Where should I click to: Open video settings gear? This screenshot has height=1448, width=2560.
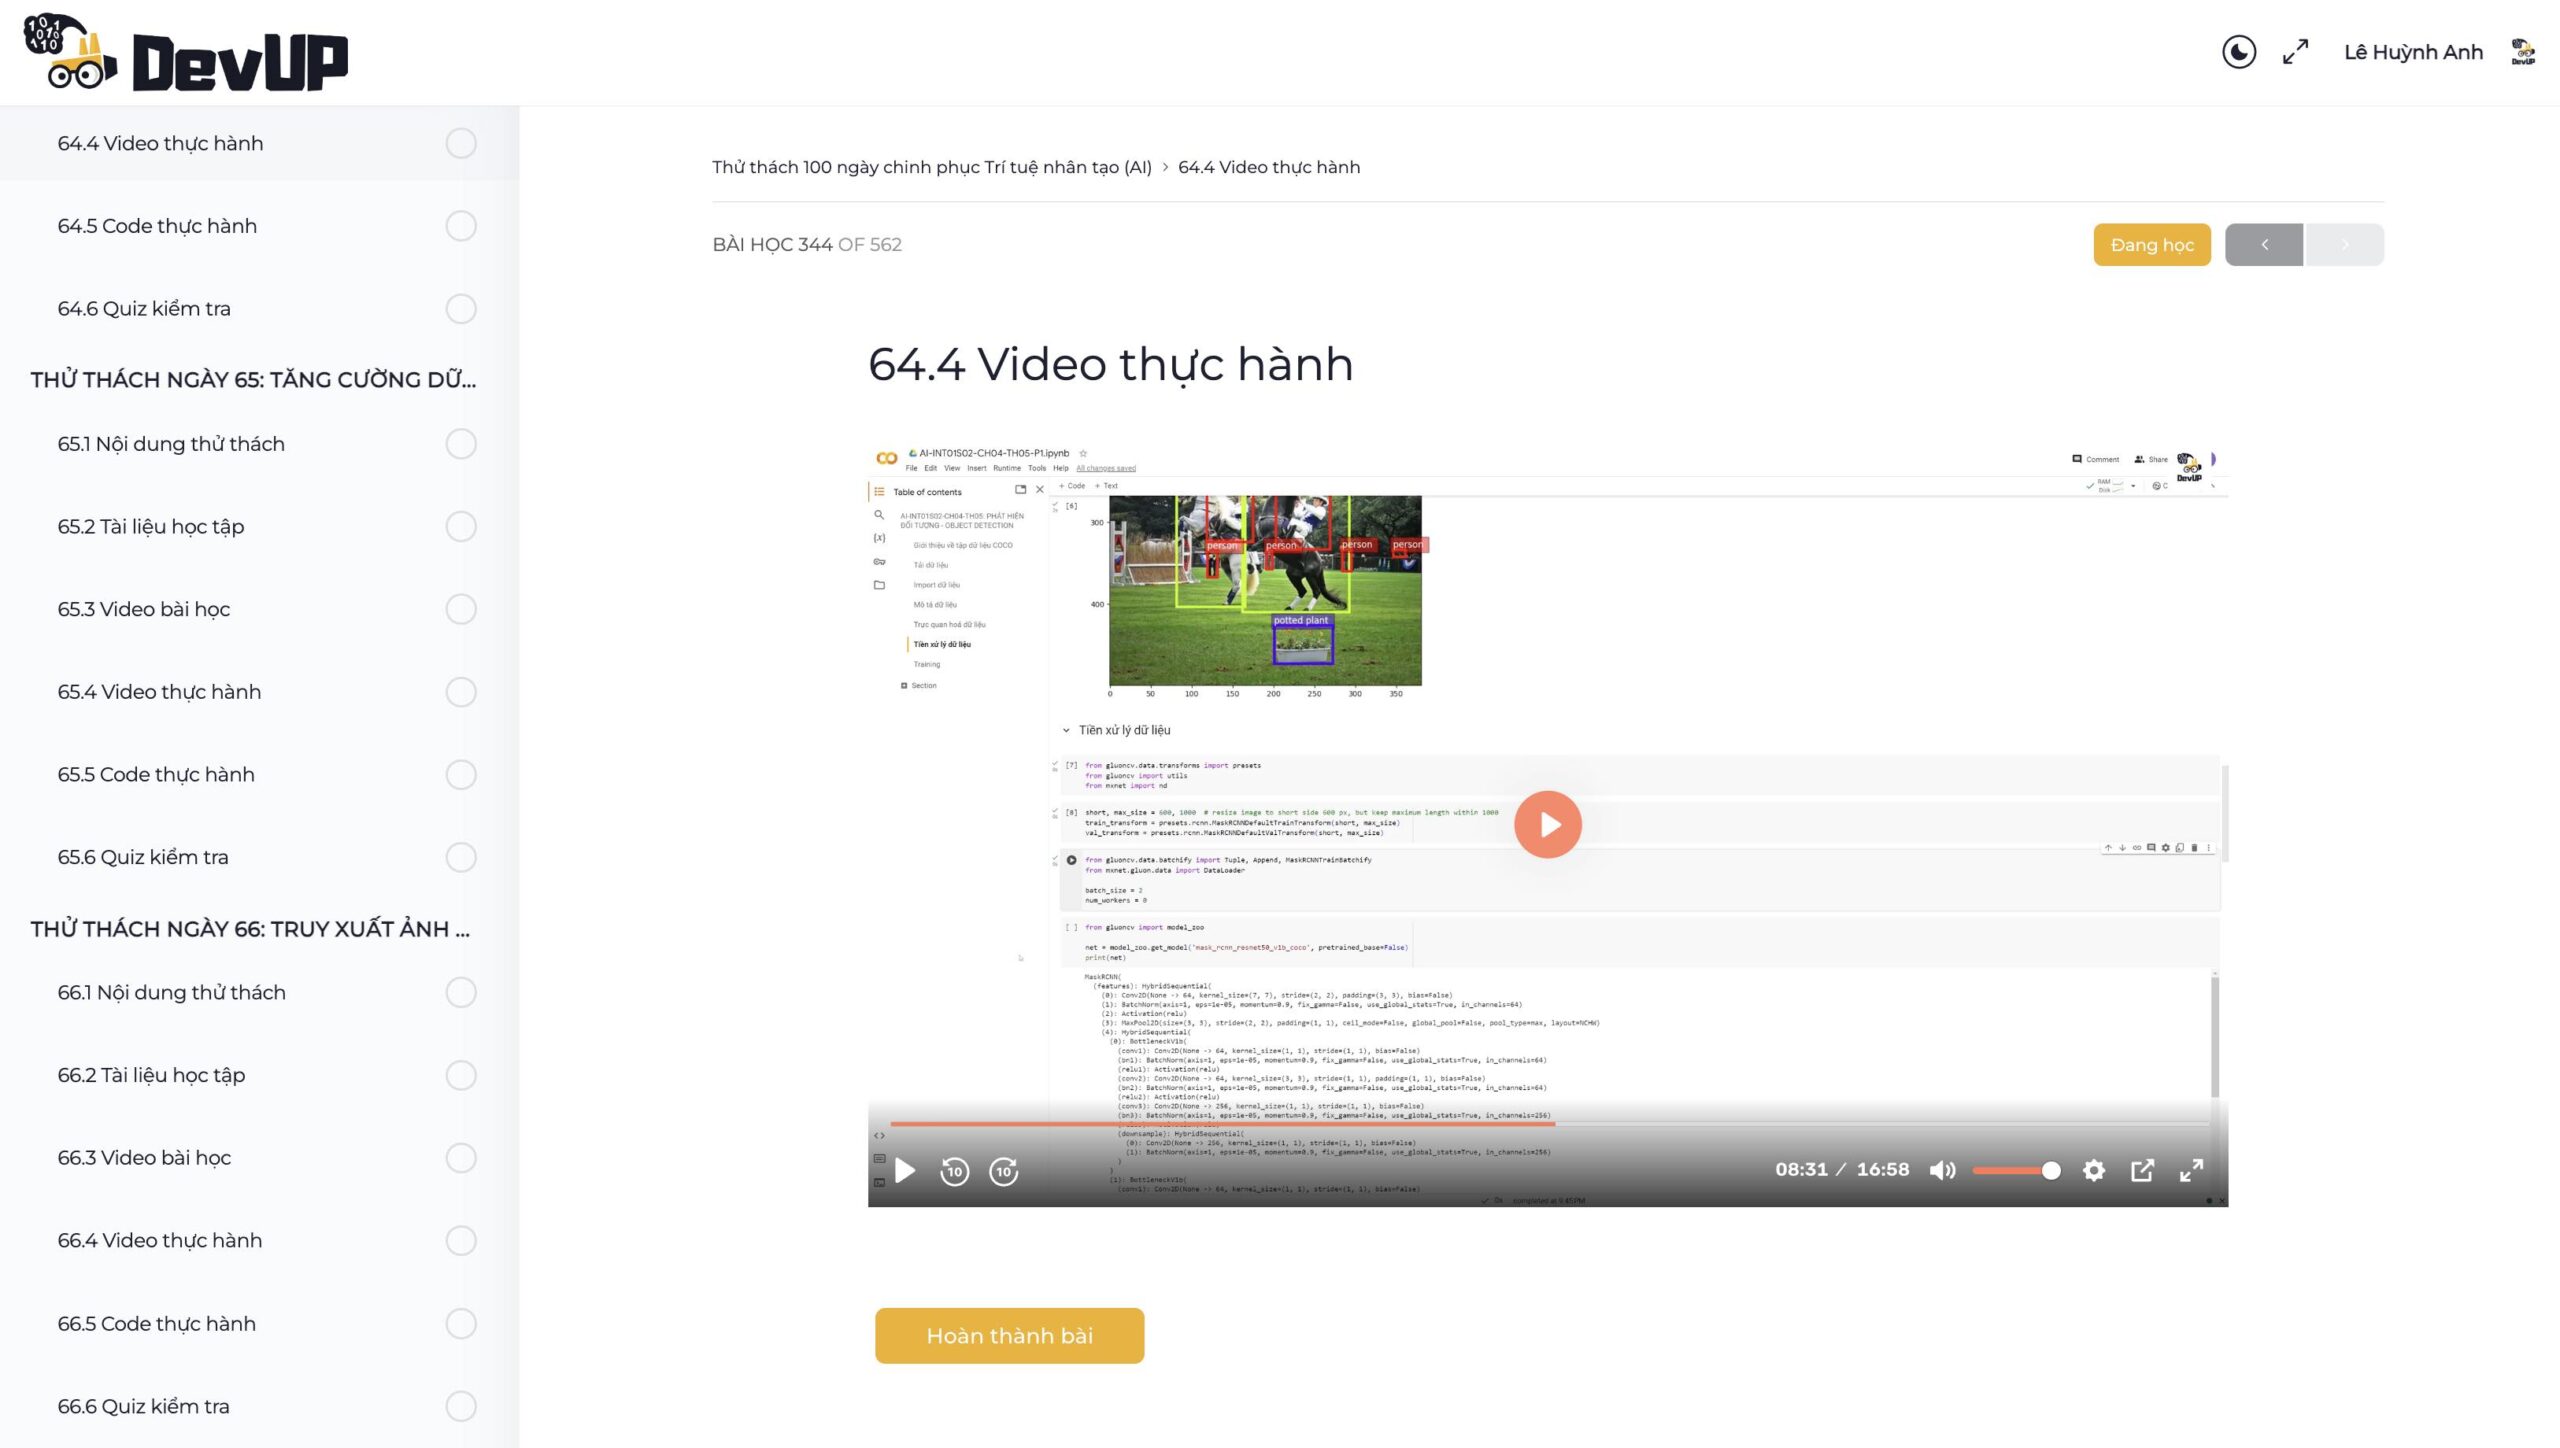tap(2093, 1170)
